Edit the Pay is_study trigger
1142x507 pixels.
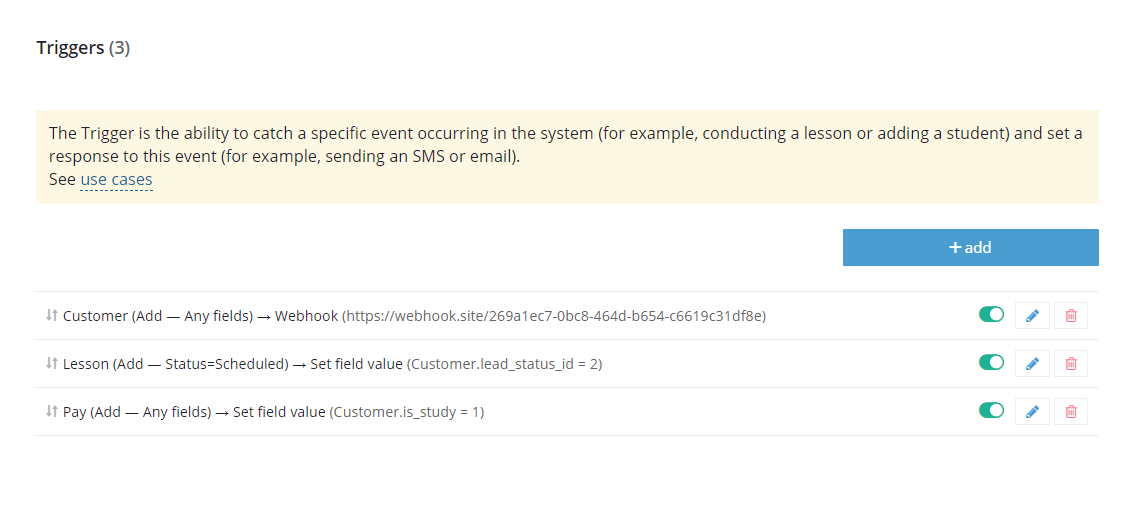(1032, 412)
